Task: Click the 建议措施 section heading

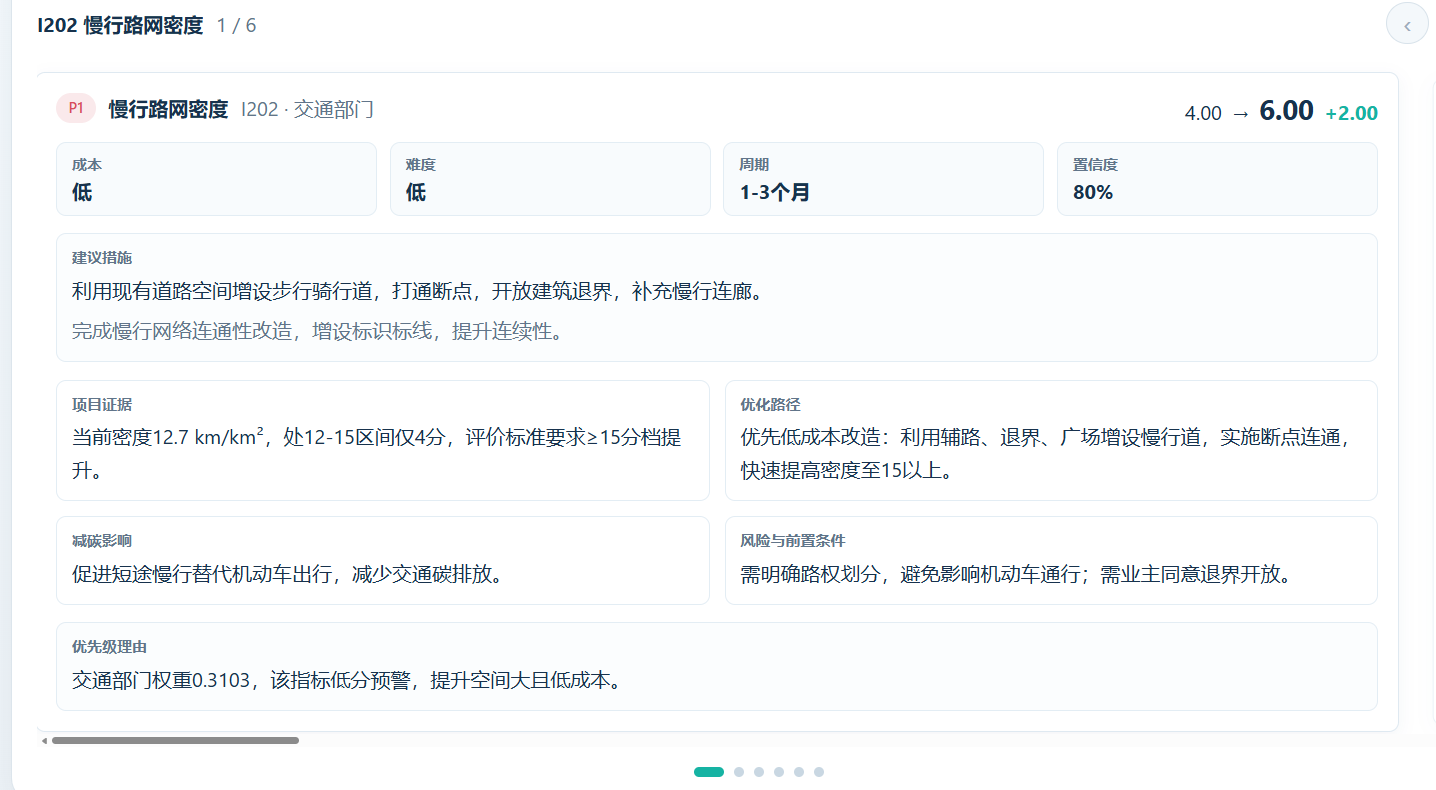Action: pyautogui.click(x=102, y=257)
